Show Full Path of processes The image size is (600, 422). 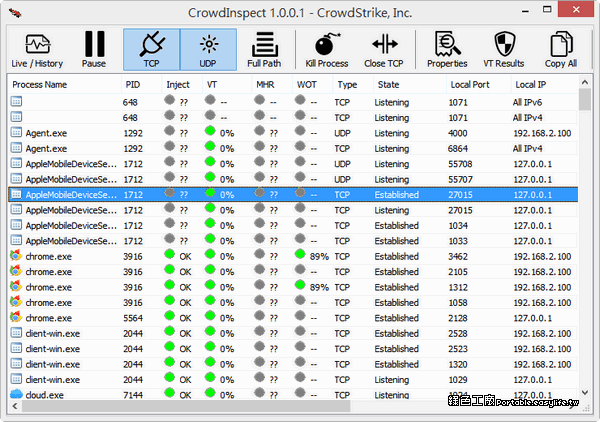point(264,50)
